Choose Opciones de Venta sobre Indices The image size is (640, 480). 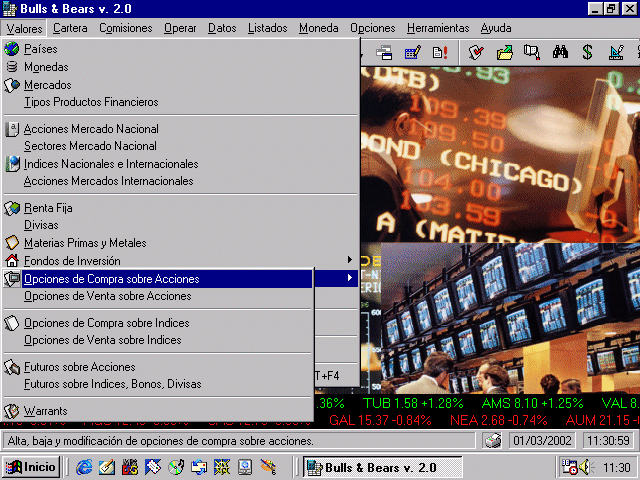coord(158,340)
